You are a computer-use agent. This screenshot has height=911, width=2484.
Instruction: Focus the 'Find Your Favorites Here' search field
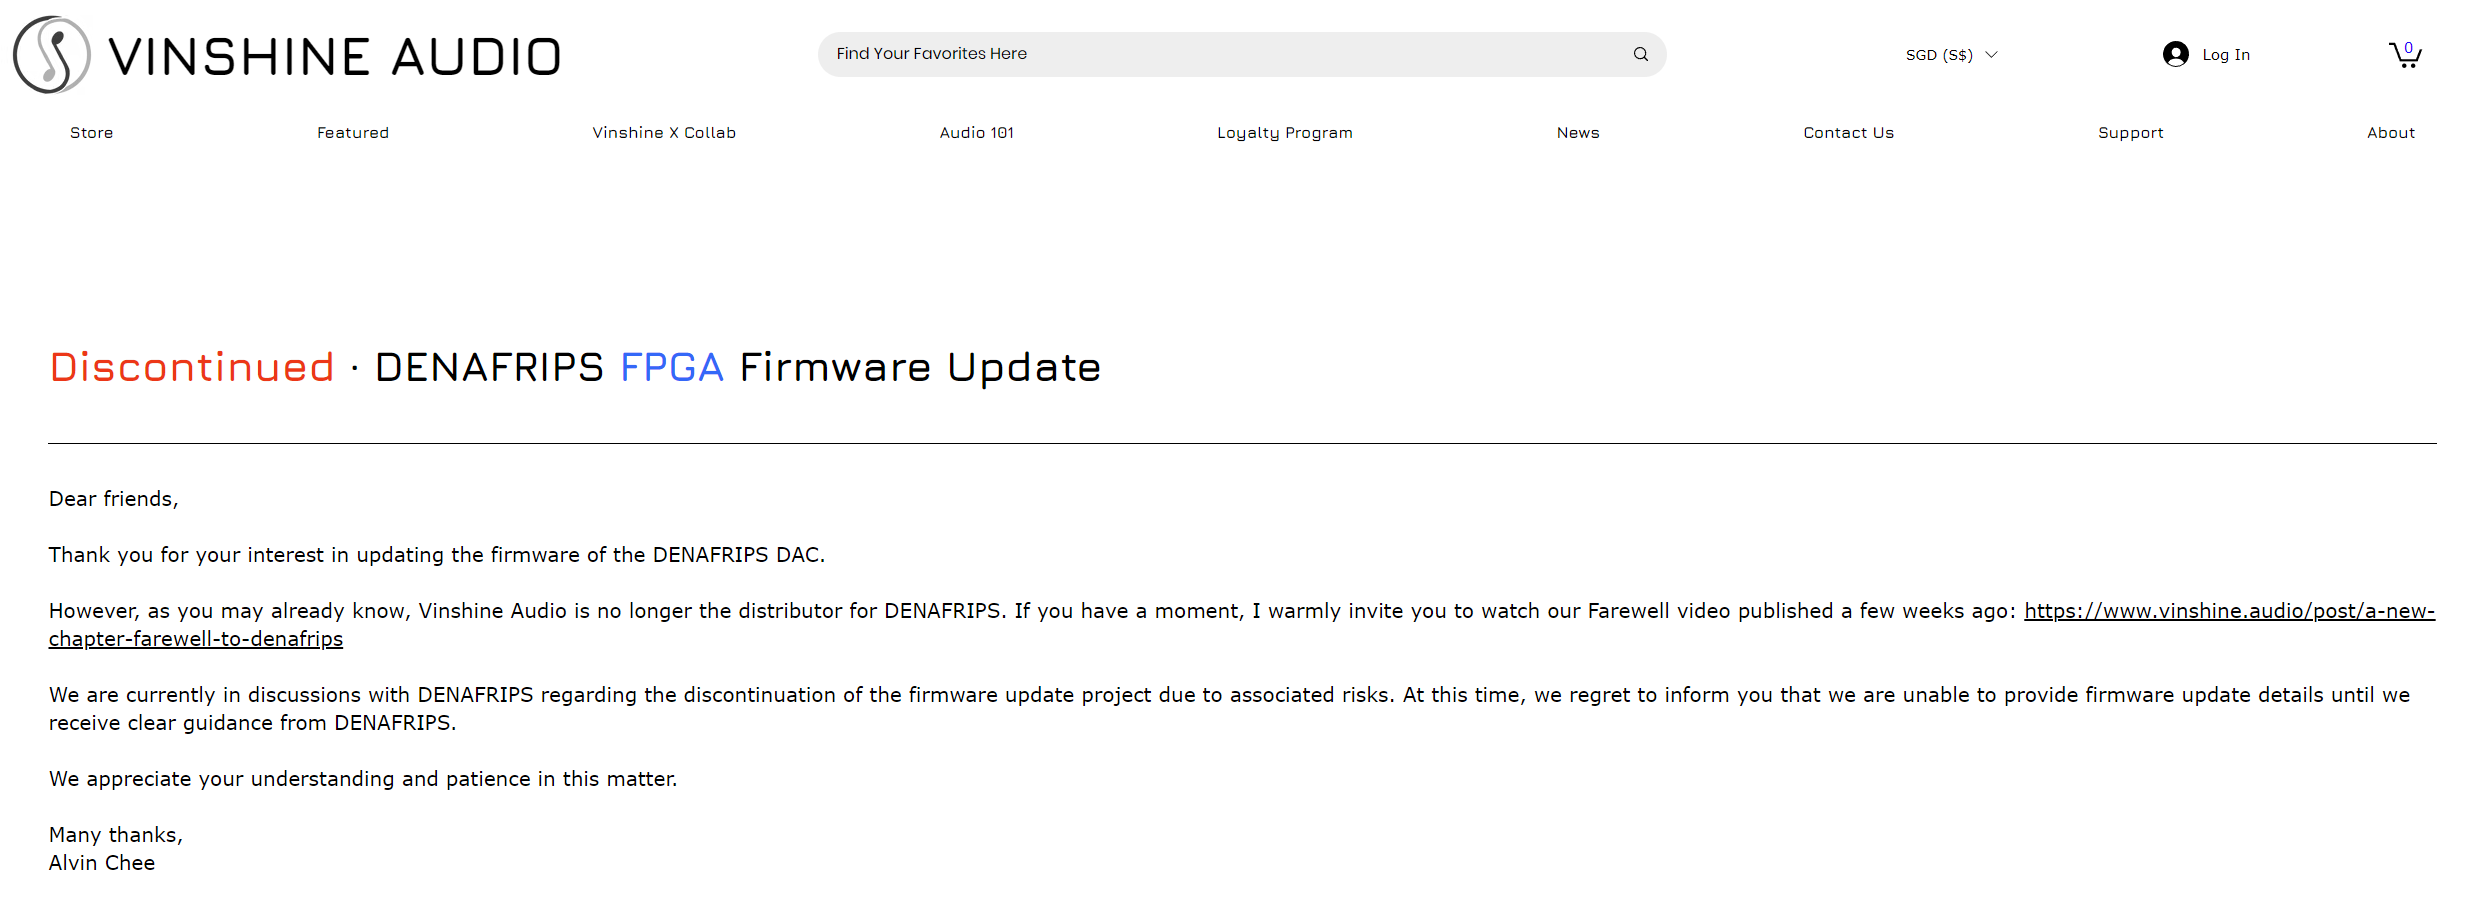click(1220, 54)
